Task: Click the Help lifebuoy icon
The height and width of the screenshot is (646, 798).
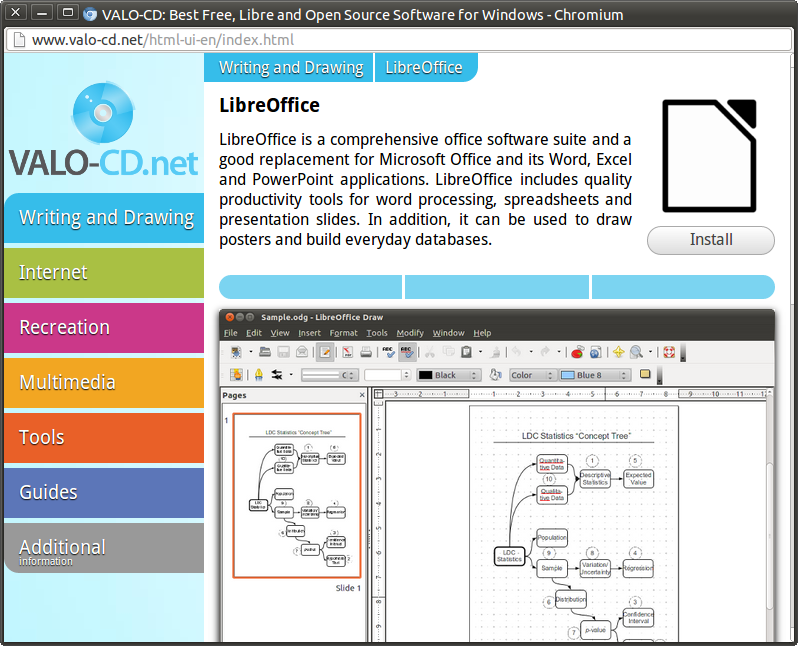Action: [669, 352]
